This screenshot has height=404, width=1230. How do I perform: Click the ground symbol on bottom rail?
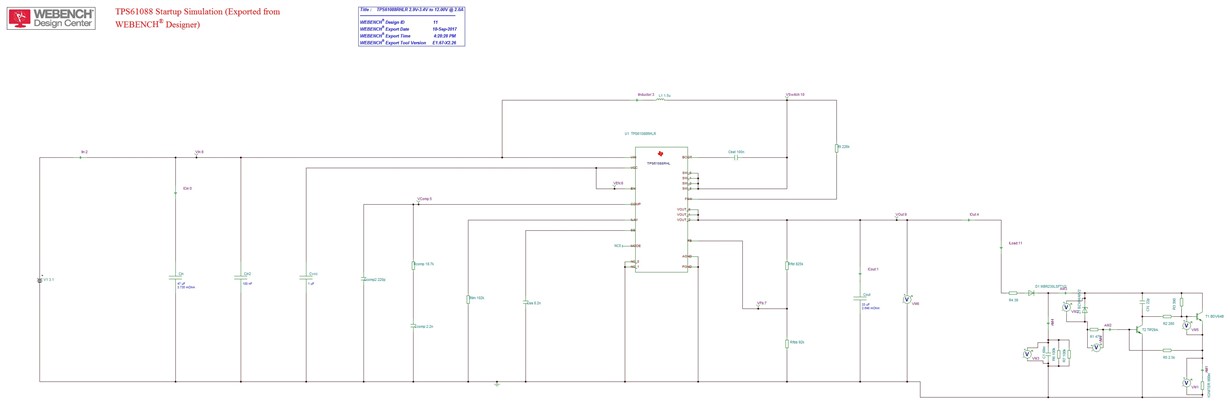[x=497, y=384]
